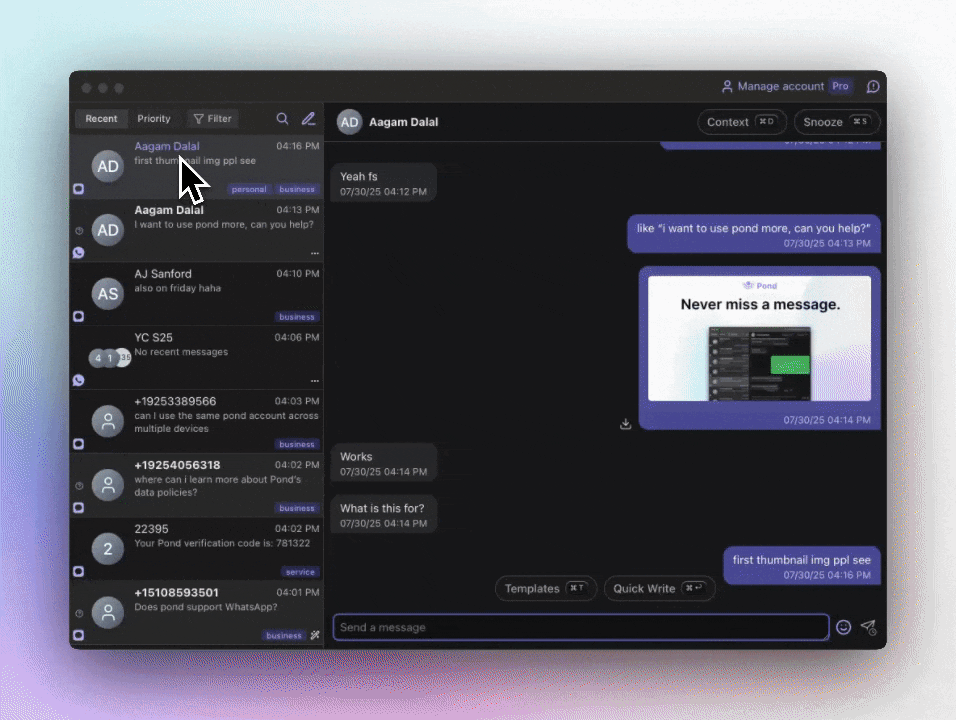Click the Aagam Dalal name in chat header
The image size is (956, 720).
pyautogui.click(x=404, y=122)
